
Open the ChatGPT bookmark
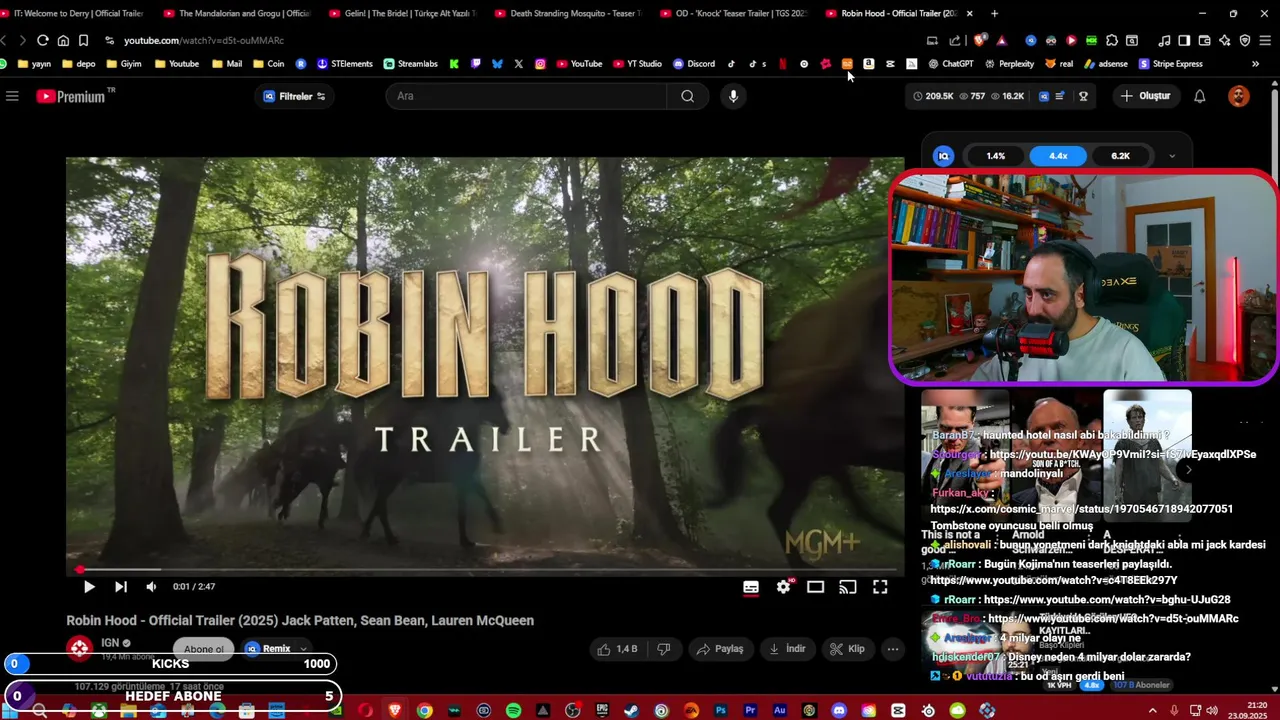tap(950, 64)
